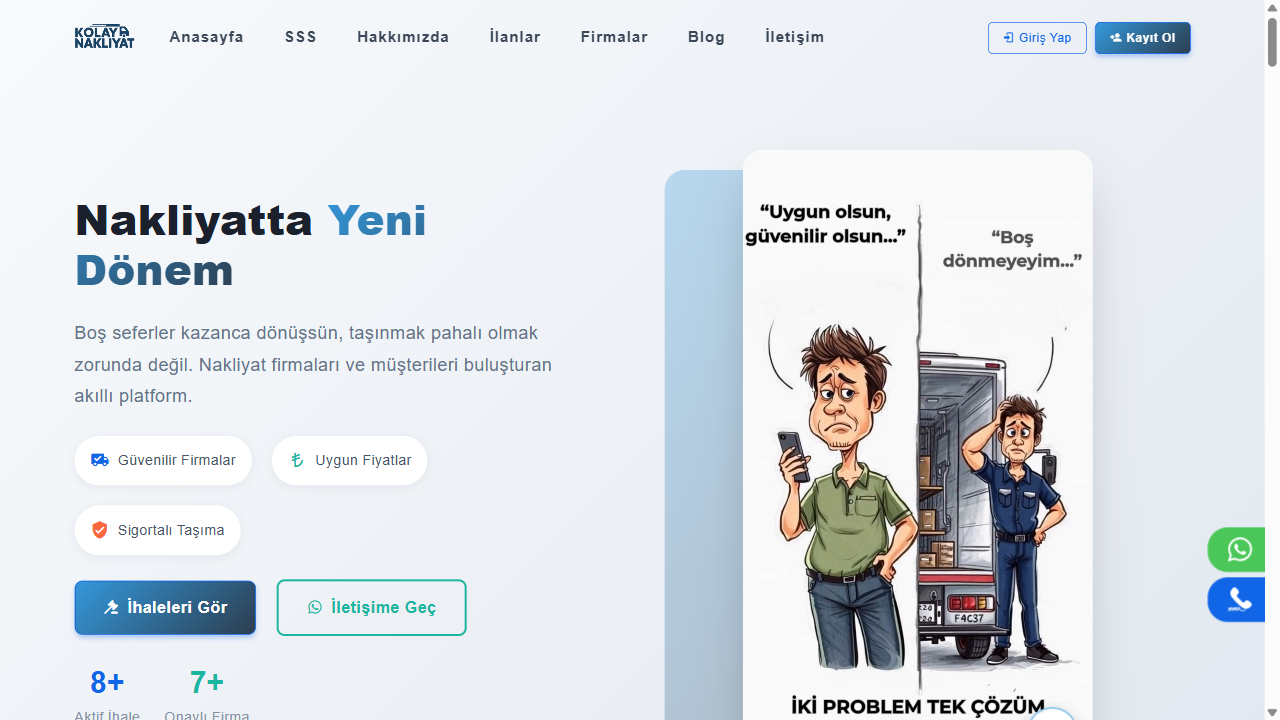This screenshot has height=720, width=1280.
Task: Click the lira icon beside Uygun Fiyatlar
Action: tap(297, 460)
